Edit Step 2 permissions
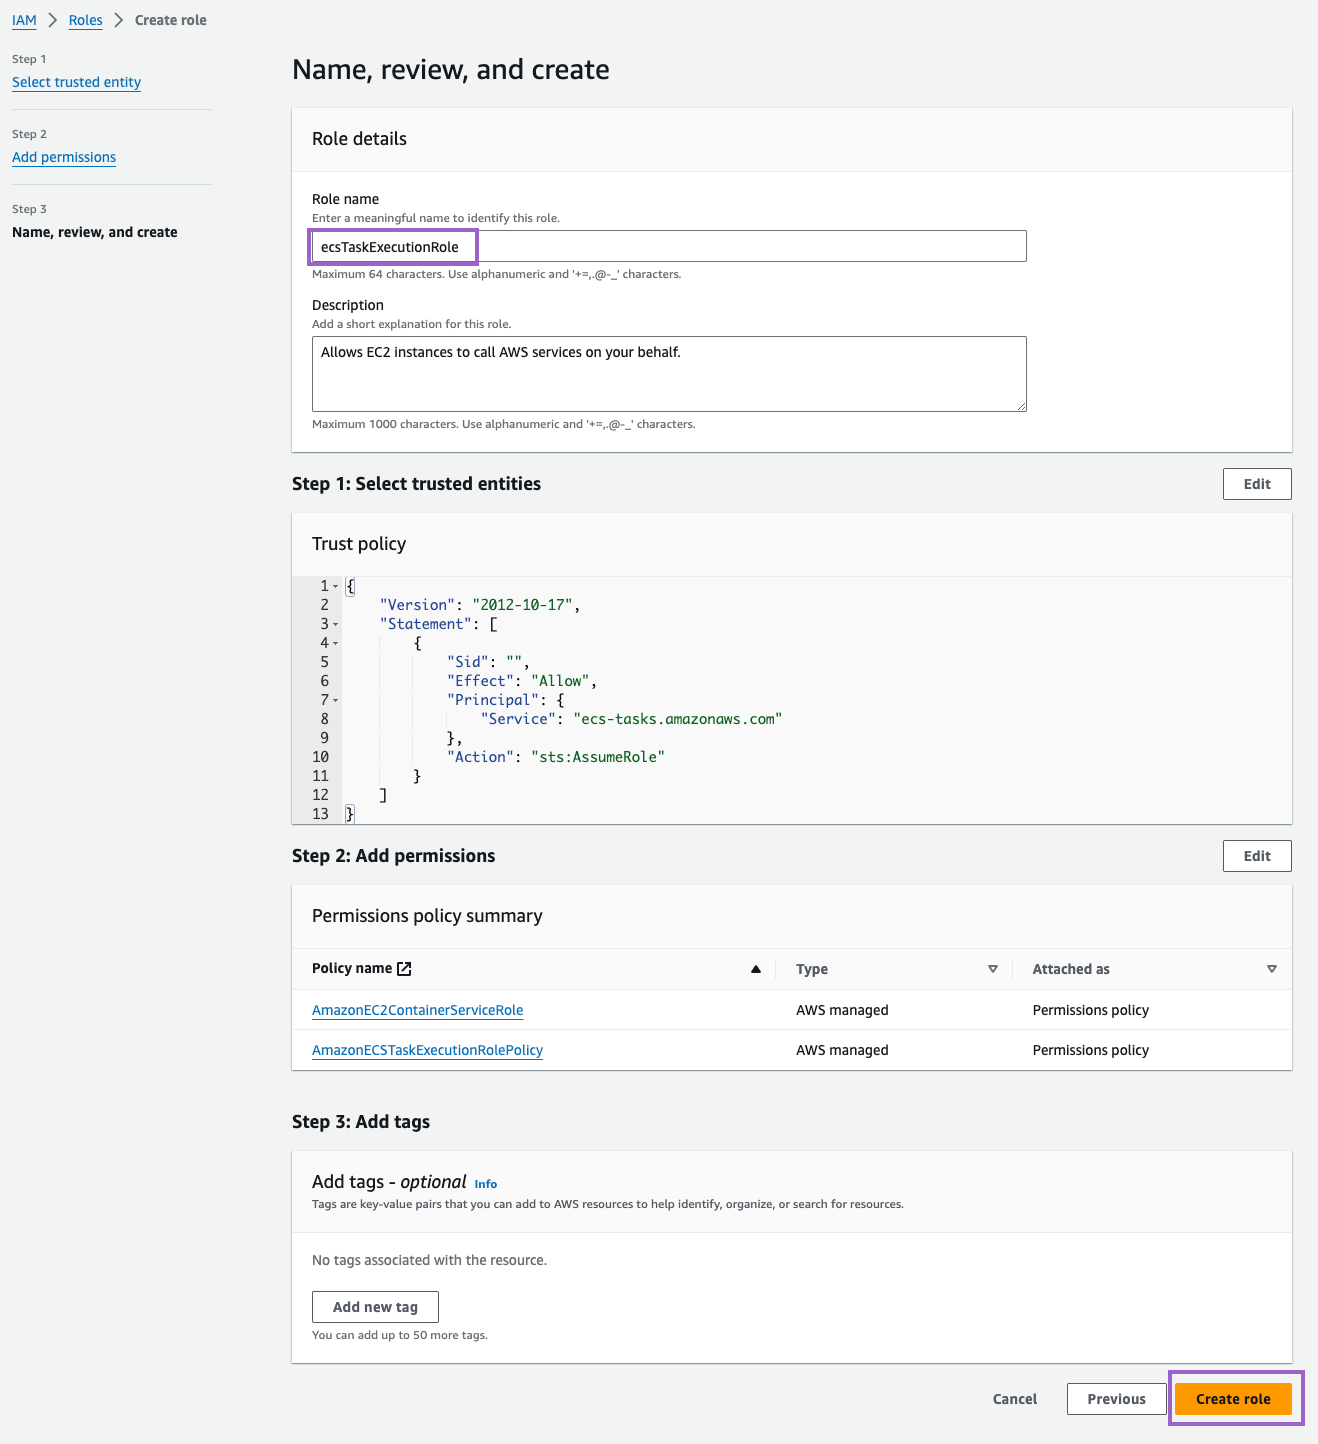Screen dimensions: 1318x1444 (x=1256, y=856)
